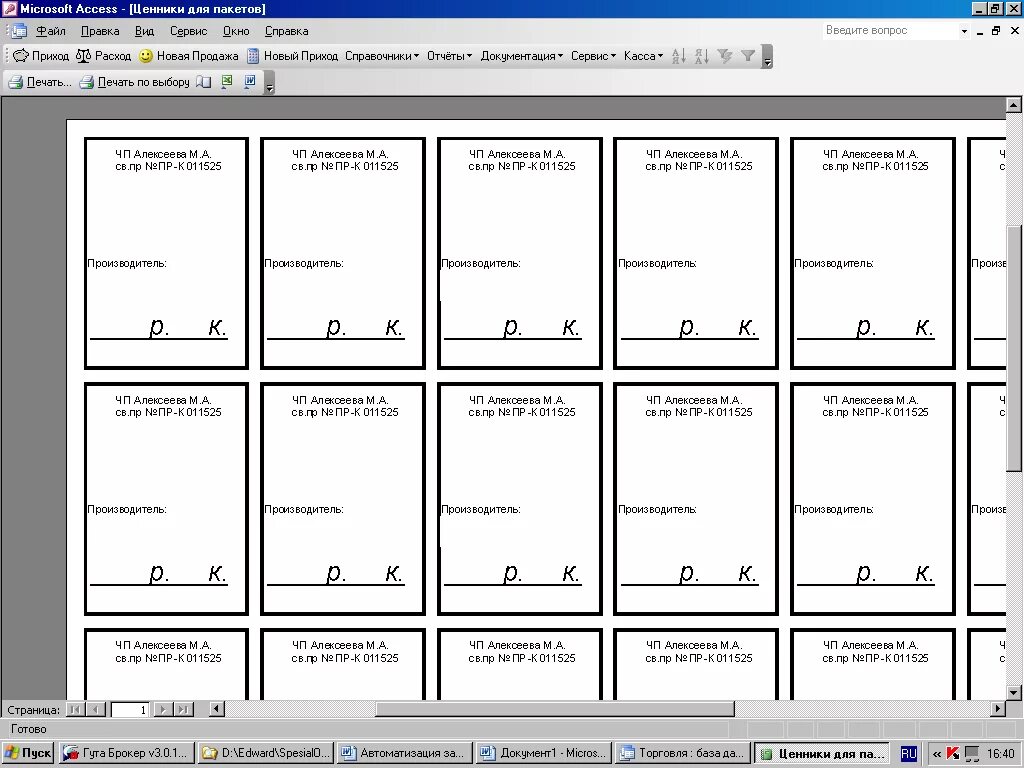Go to last page navigation button

click(x=184, y=709)
